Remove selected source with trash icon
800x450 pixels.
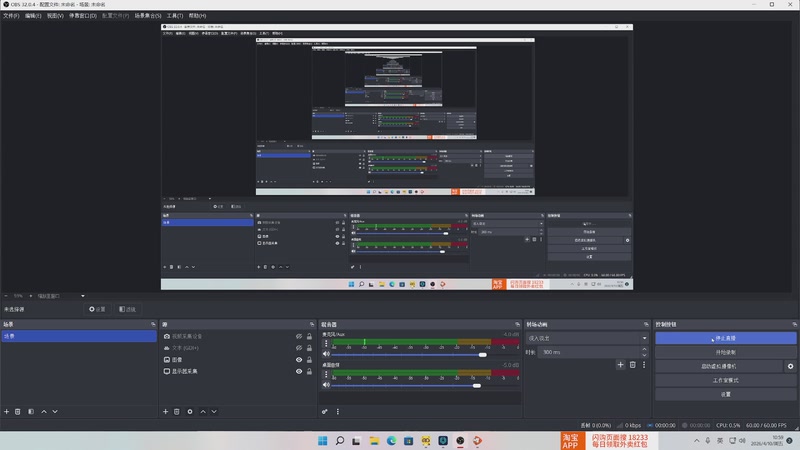point(177,412)
